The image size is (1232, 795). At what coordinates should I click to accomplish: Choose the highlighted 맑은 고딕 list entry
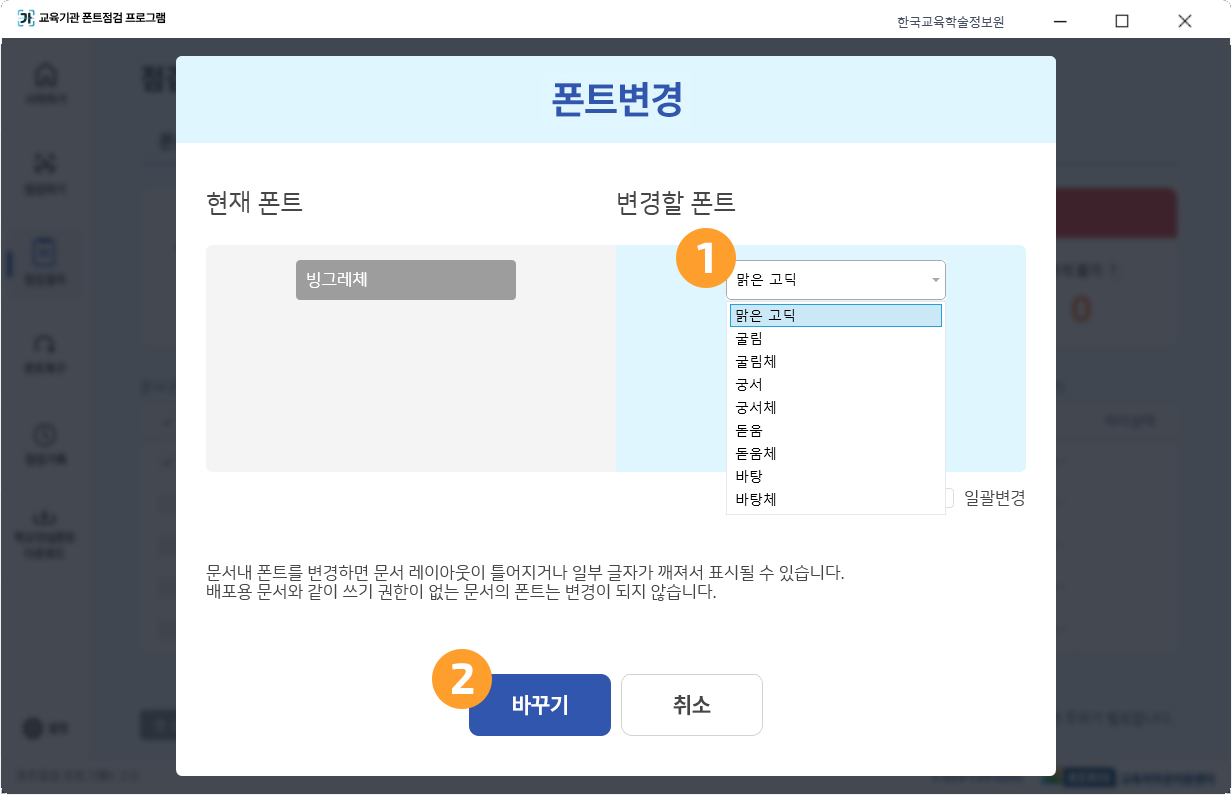[836, 315]
